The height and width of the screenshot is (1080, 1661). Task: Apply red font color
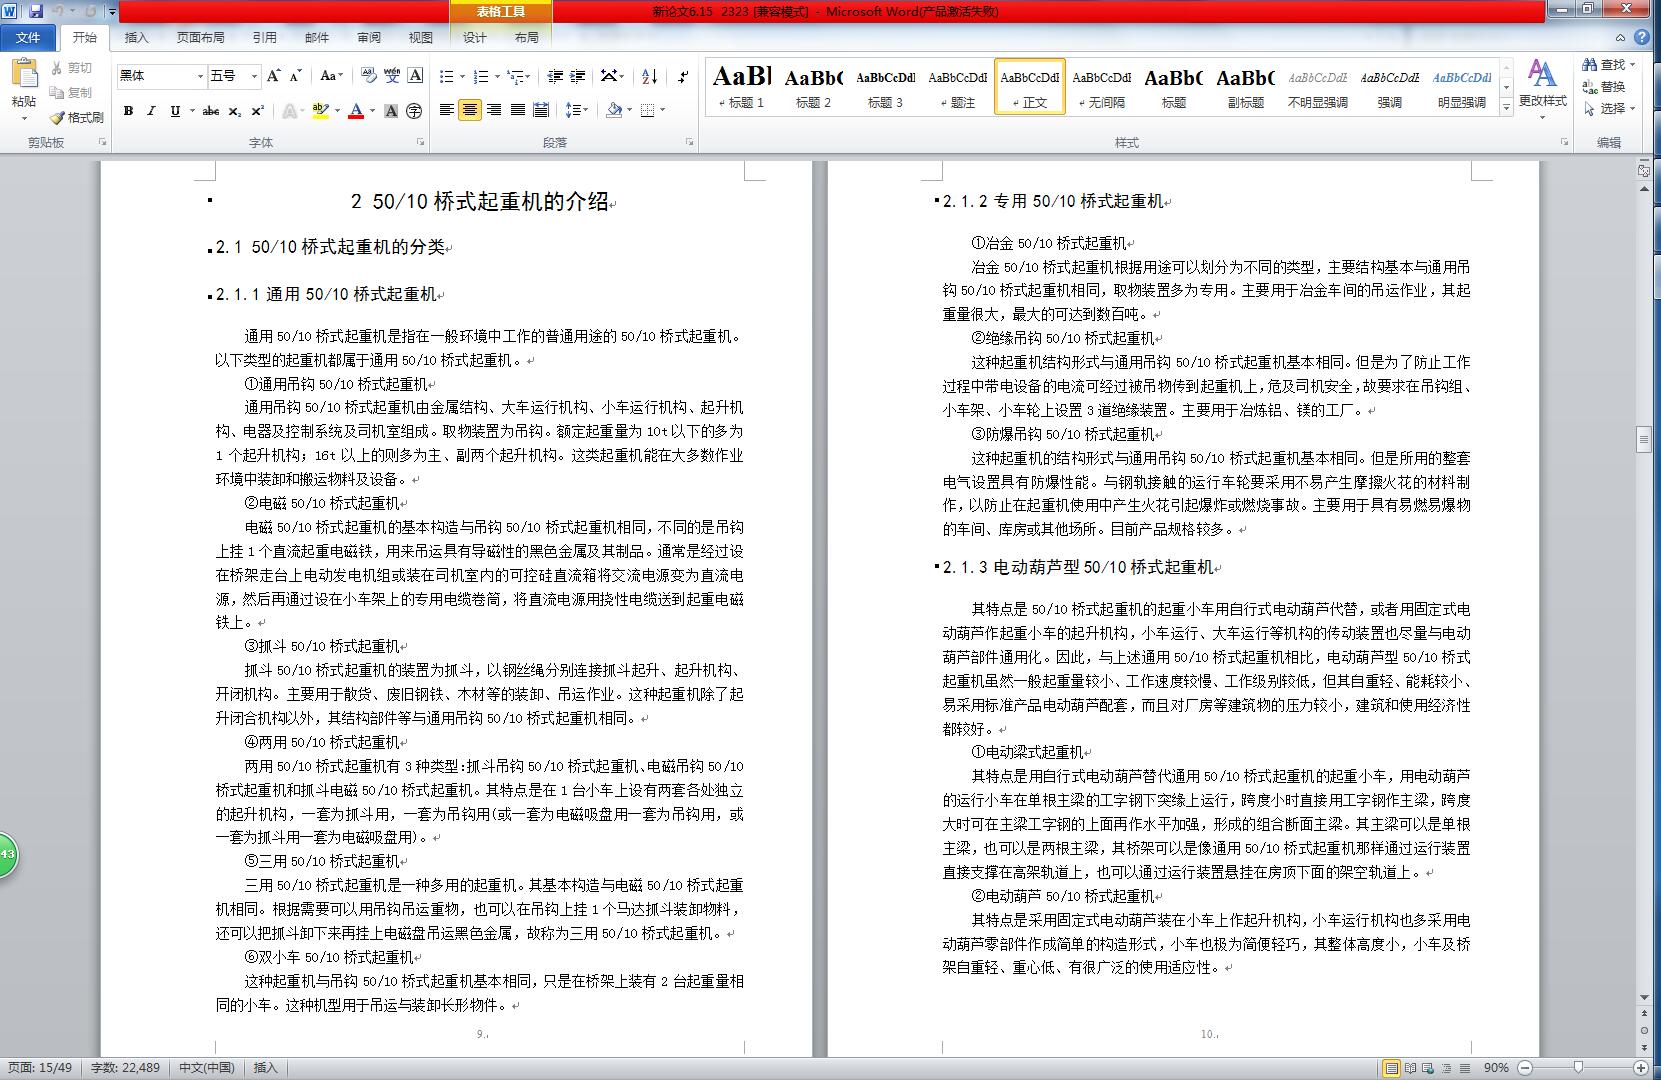point(355,111)
